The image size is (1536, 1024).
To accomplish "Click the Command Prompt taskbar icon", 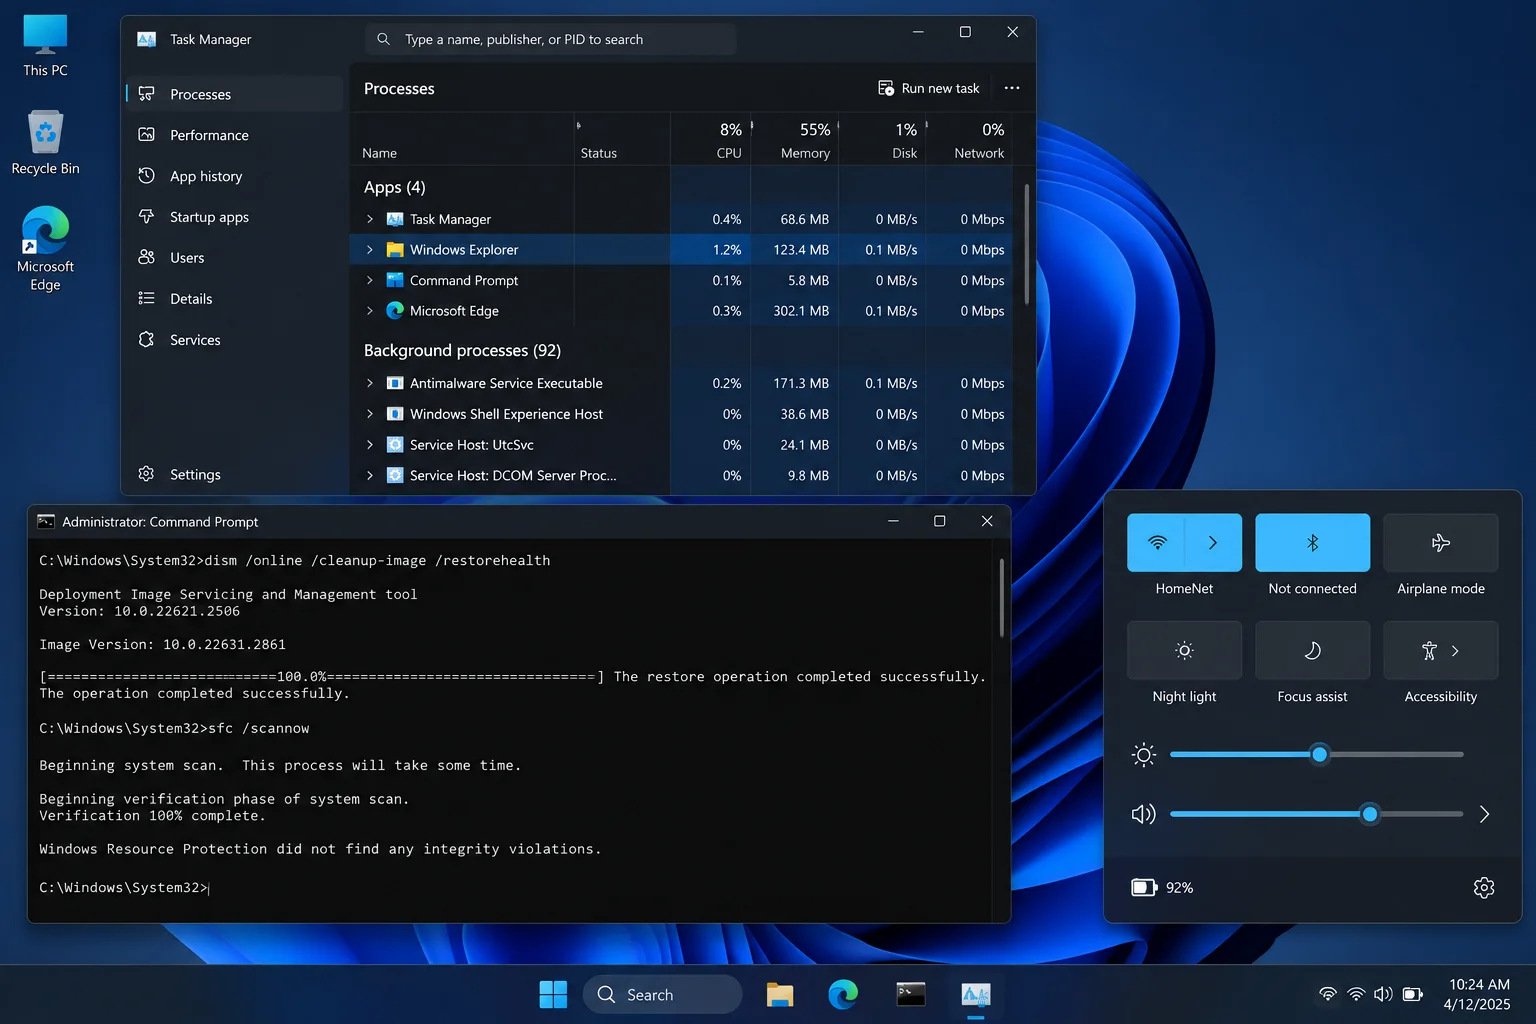I will point(910,994).
